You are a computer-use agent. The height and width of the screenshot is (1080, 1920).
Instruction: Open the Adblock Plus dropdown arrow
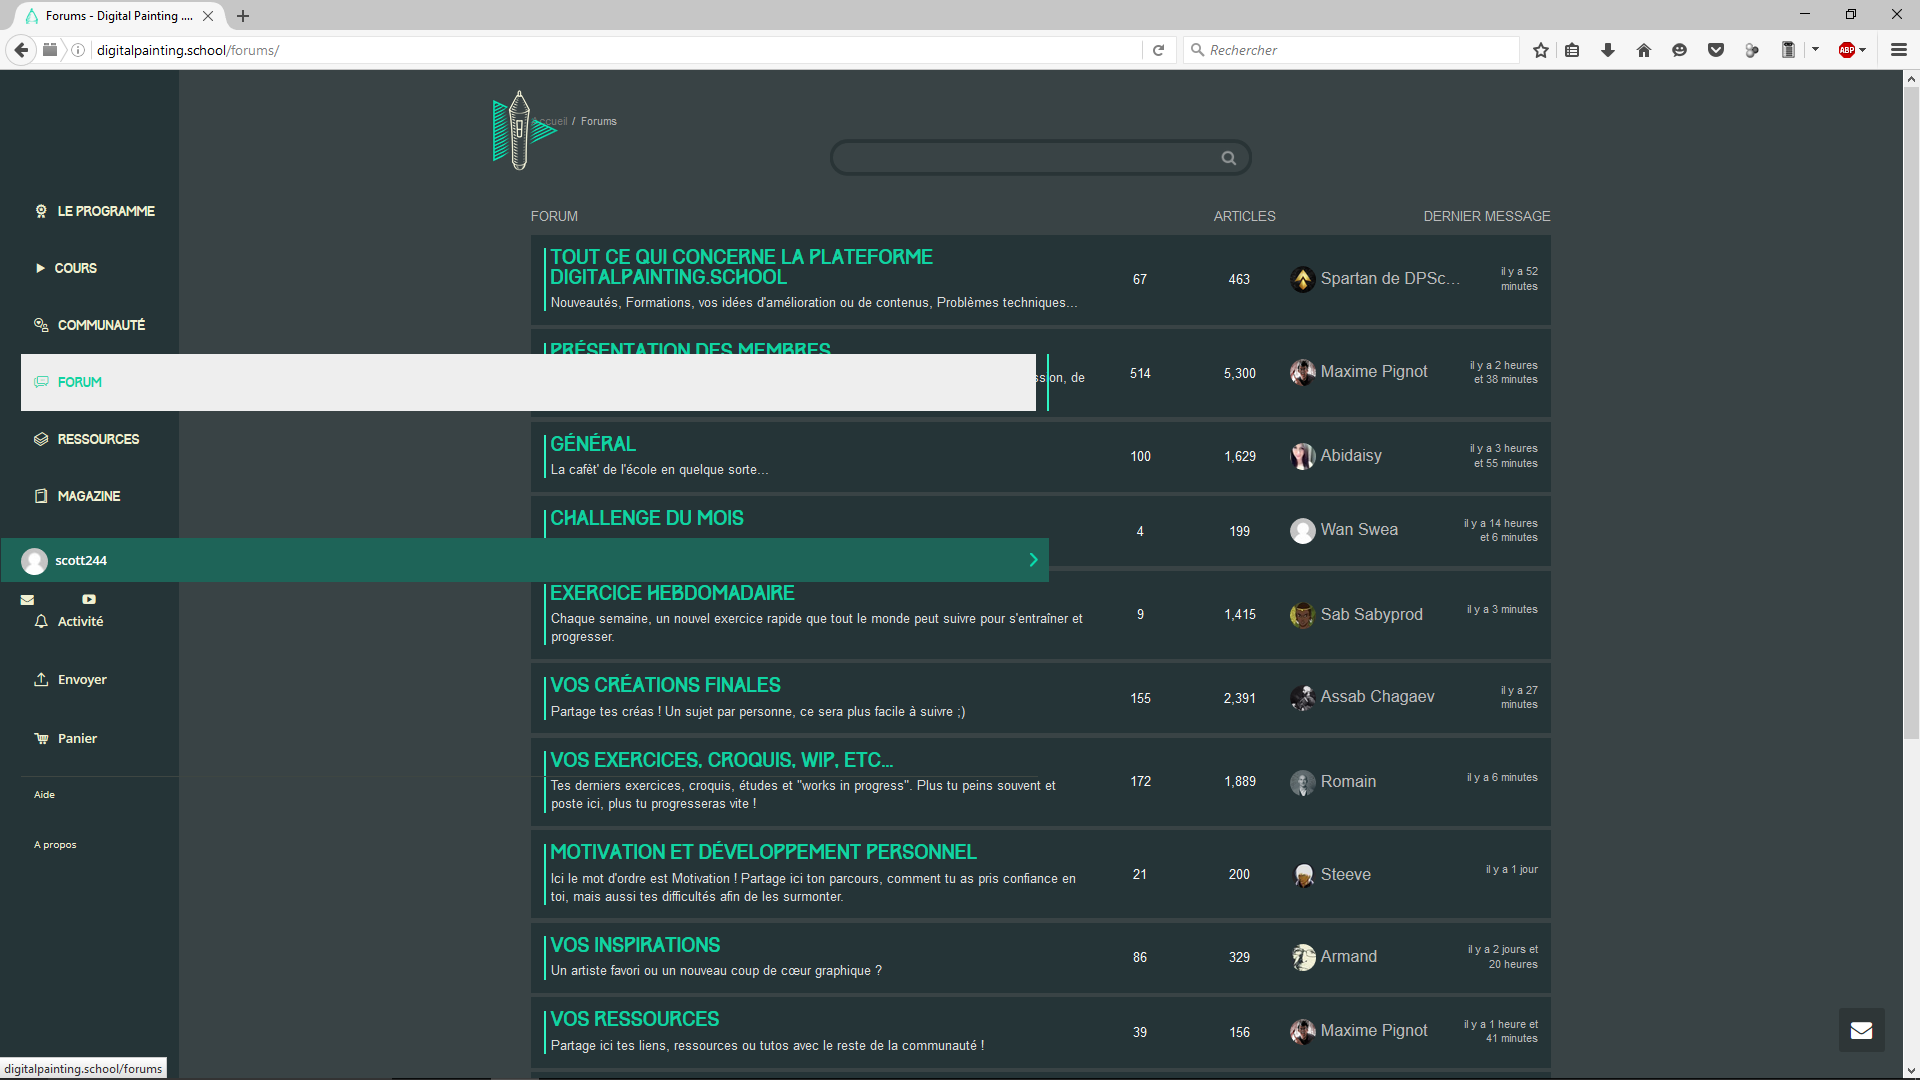click(1863, 50)
